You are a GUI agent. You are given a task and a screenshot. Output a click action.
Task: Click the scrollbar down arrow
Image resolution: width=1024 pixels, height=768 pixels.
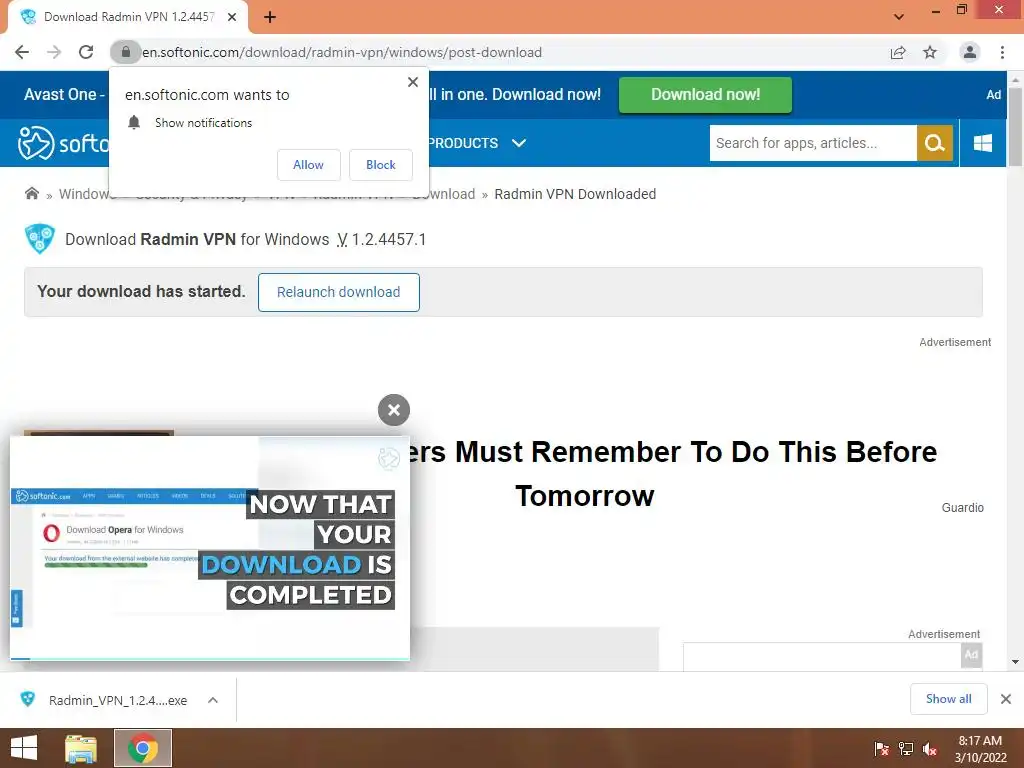point(1016,662)
